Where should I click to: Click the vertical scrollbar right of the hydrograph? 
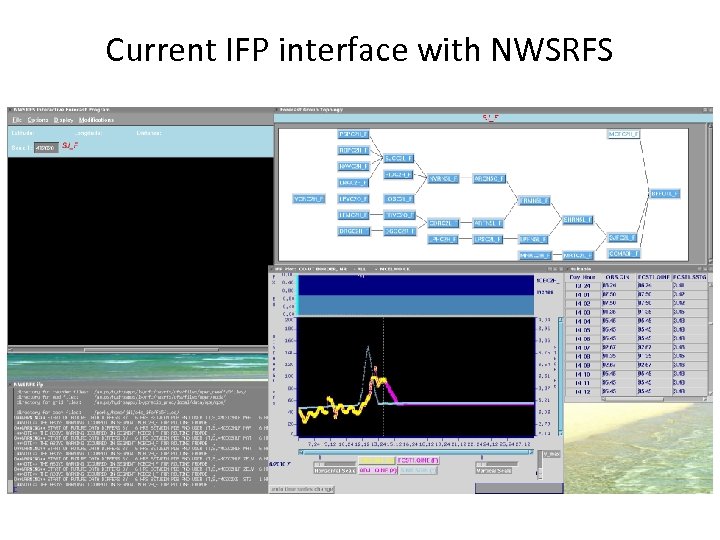[x=560, y=376]
